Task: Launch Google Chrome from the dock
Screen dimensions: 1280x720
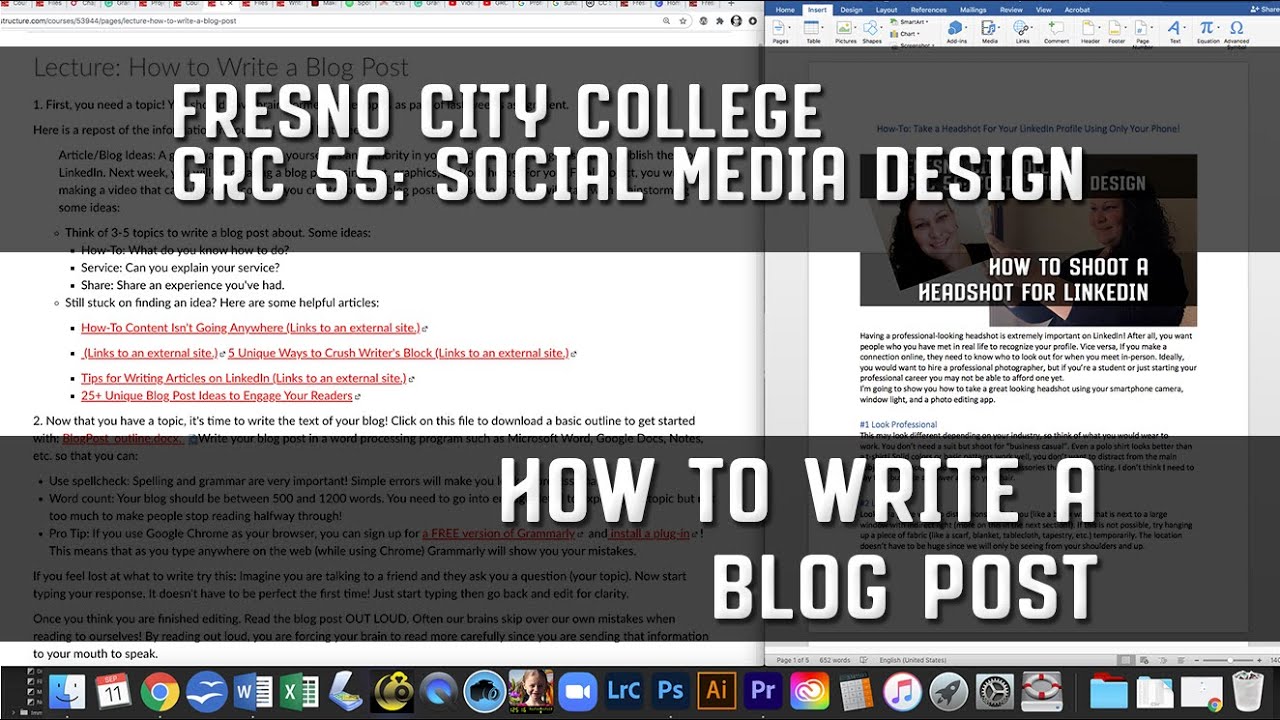Action: 160,692
